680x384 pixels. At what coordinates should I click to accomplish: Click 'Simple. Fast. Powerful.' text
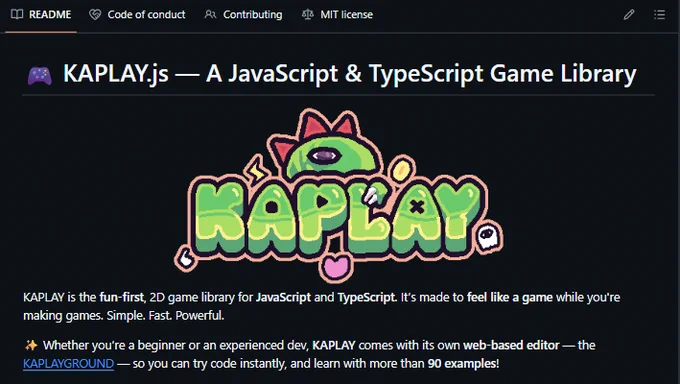165,315
